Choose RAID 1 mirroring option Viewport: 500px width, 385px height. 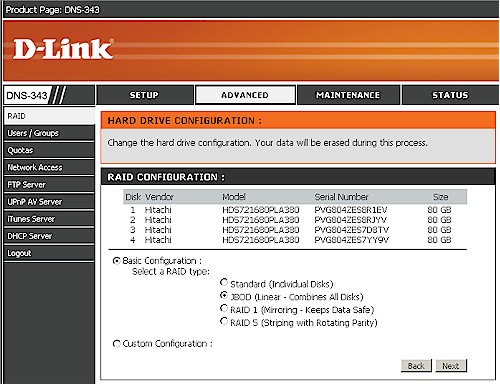click(x=224, y=308)
